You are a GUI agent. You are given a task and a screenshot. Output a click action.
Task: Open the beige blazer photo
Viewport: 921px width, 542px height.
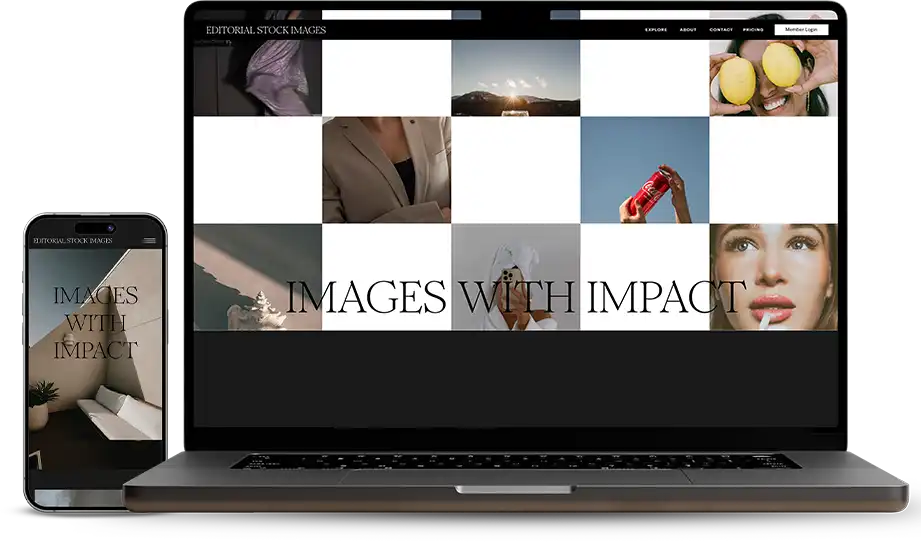coord(386,170)
